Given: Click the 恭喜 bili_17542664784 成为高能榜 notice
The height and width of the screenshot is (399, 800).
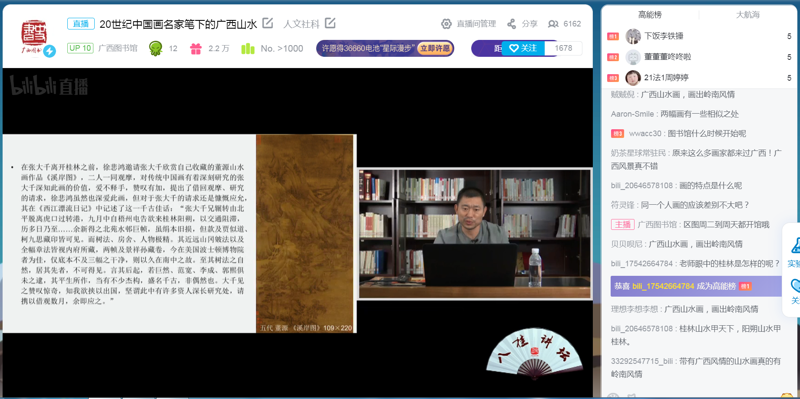Looking at the screenshot, I should point(696,286).
